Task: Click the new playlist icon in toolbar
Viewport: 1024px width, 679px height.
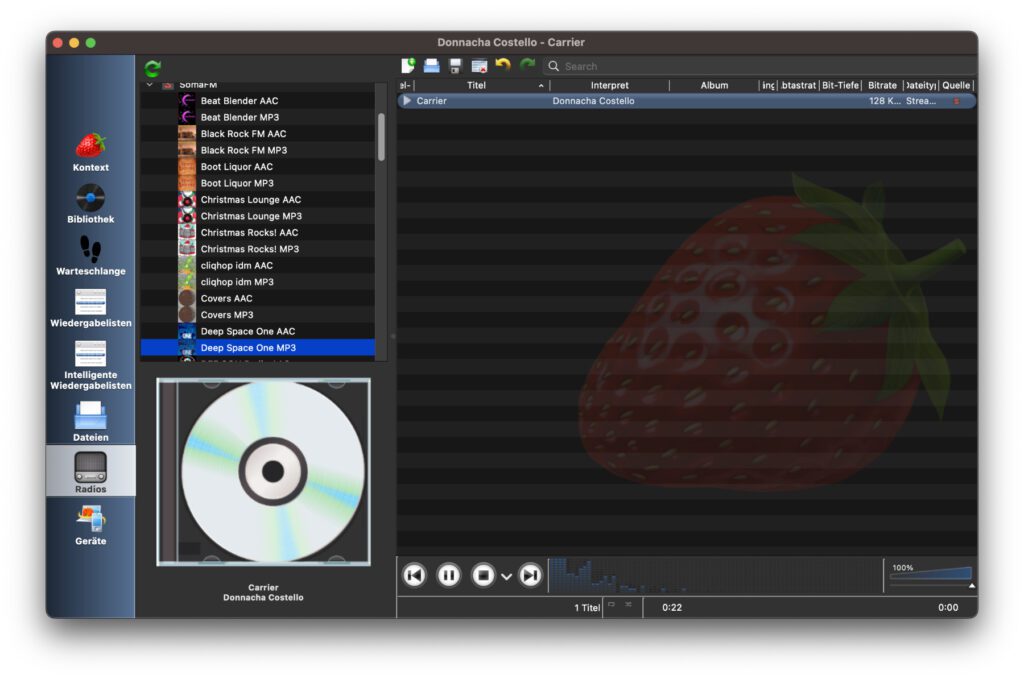Action: pyautogui.click(x=408, y=66)
